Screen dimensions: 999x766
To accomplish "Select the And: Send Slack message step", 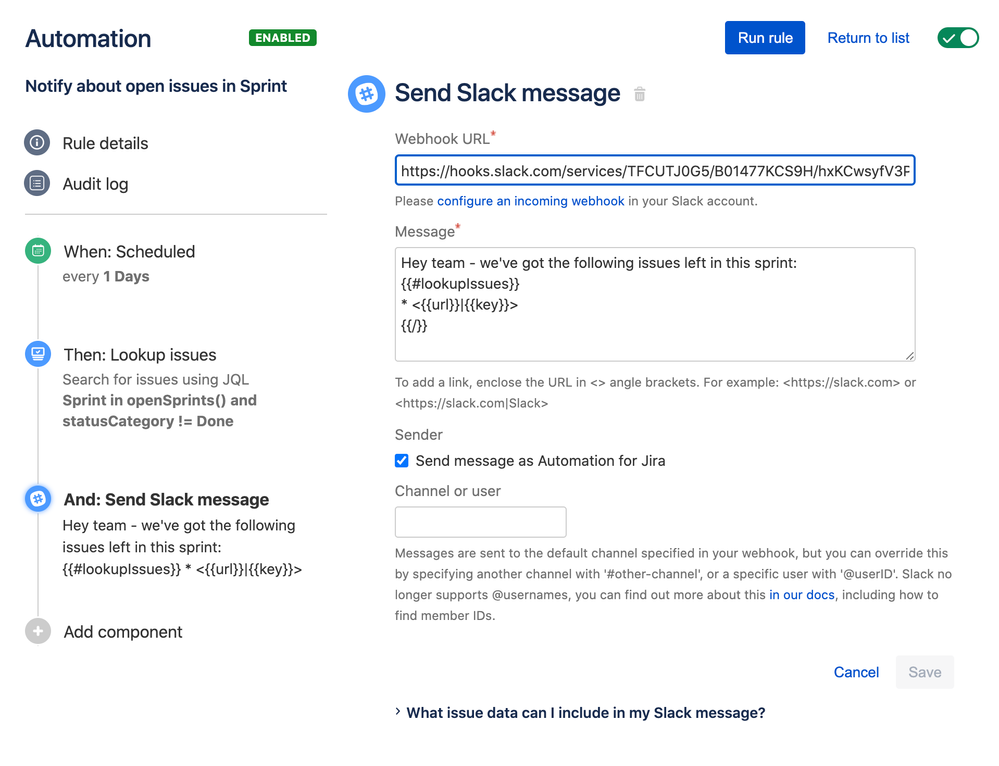I will click(x=166, y=499).
